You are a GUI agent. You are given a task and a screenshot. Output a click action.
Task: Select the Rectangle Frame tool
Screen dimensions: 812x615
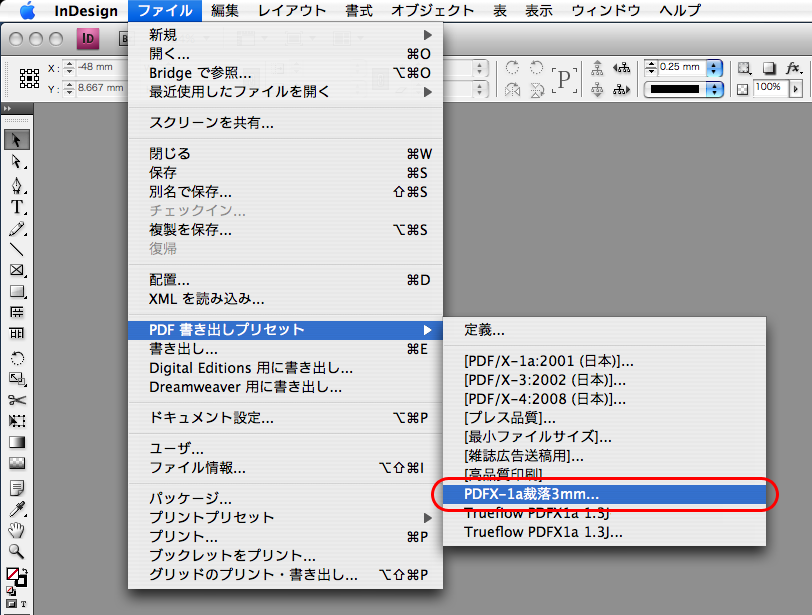17,270
